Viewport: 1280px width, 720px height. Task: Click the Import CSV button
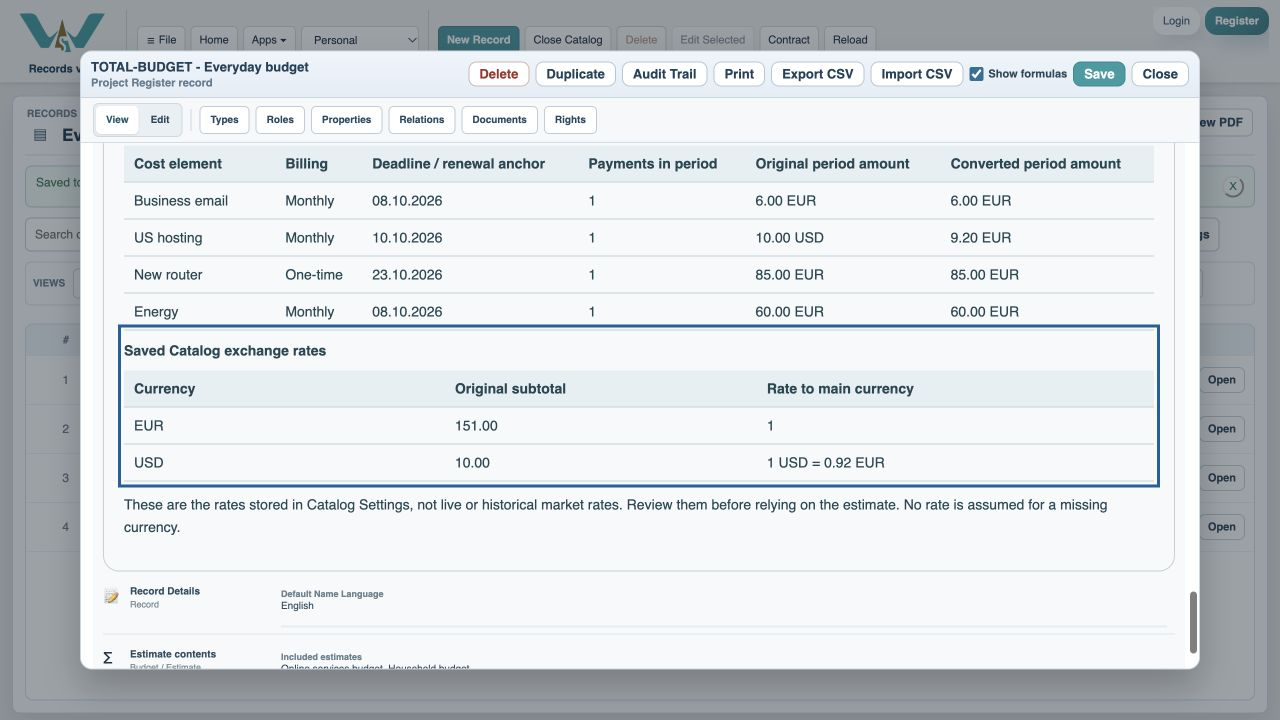(917, 74)
